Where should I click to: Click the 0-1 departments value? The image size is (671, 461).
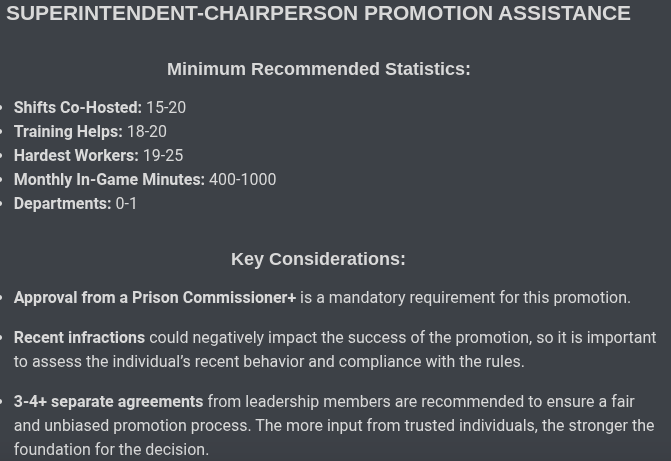tap(126, 203)
